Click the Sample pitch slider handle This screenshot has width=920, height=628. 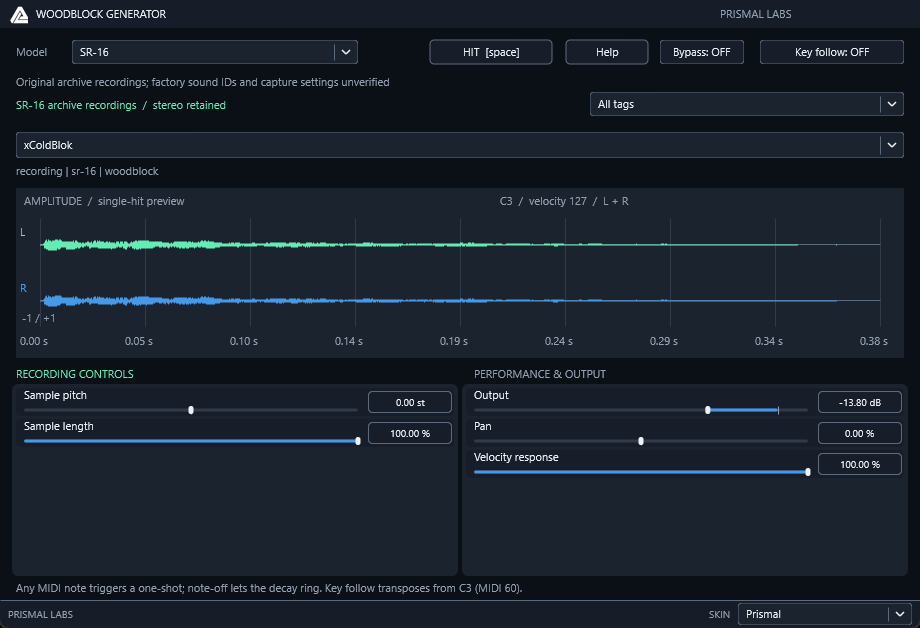pyautogui.click(x=191, y=410)
